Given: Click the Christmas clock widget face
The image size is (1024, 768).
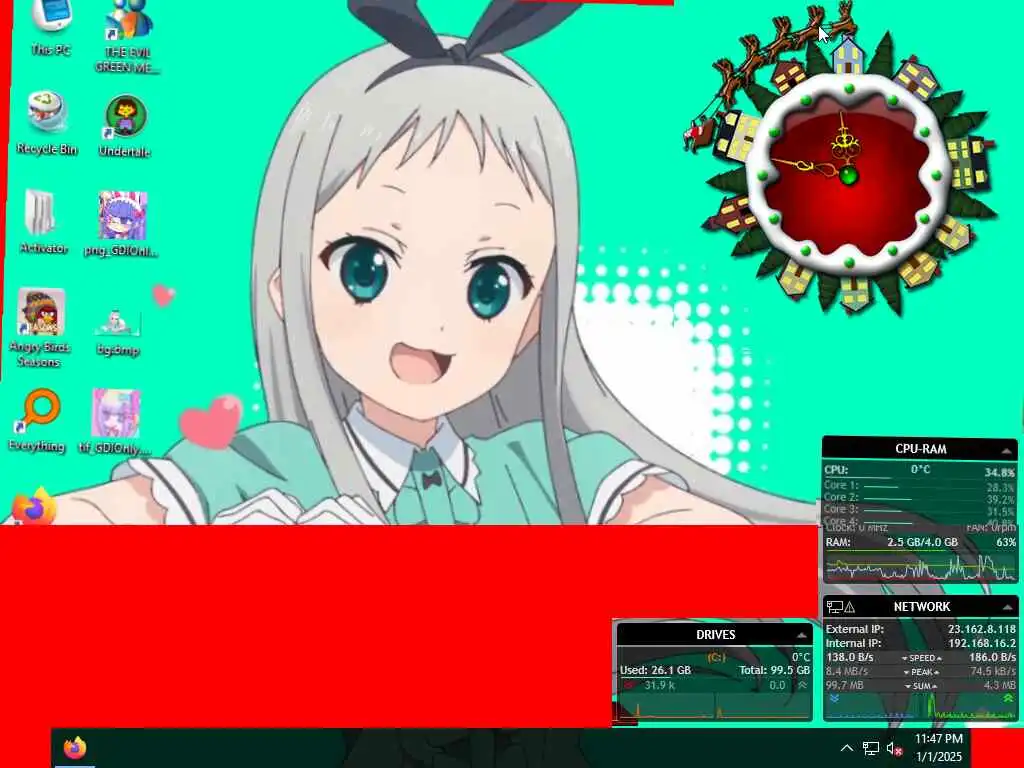Looking at the screenshot, I should pyautogui.click(x=848, y=174).
